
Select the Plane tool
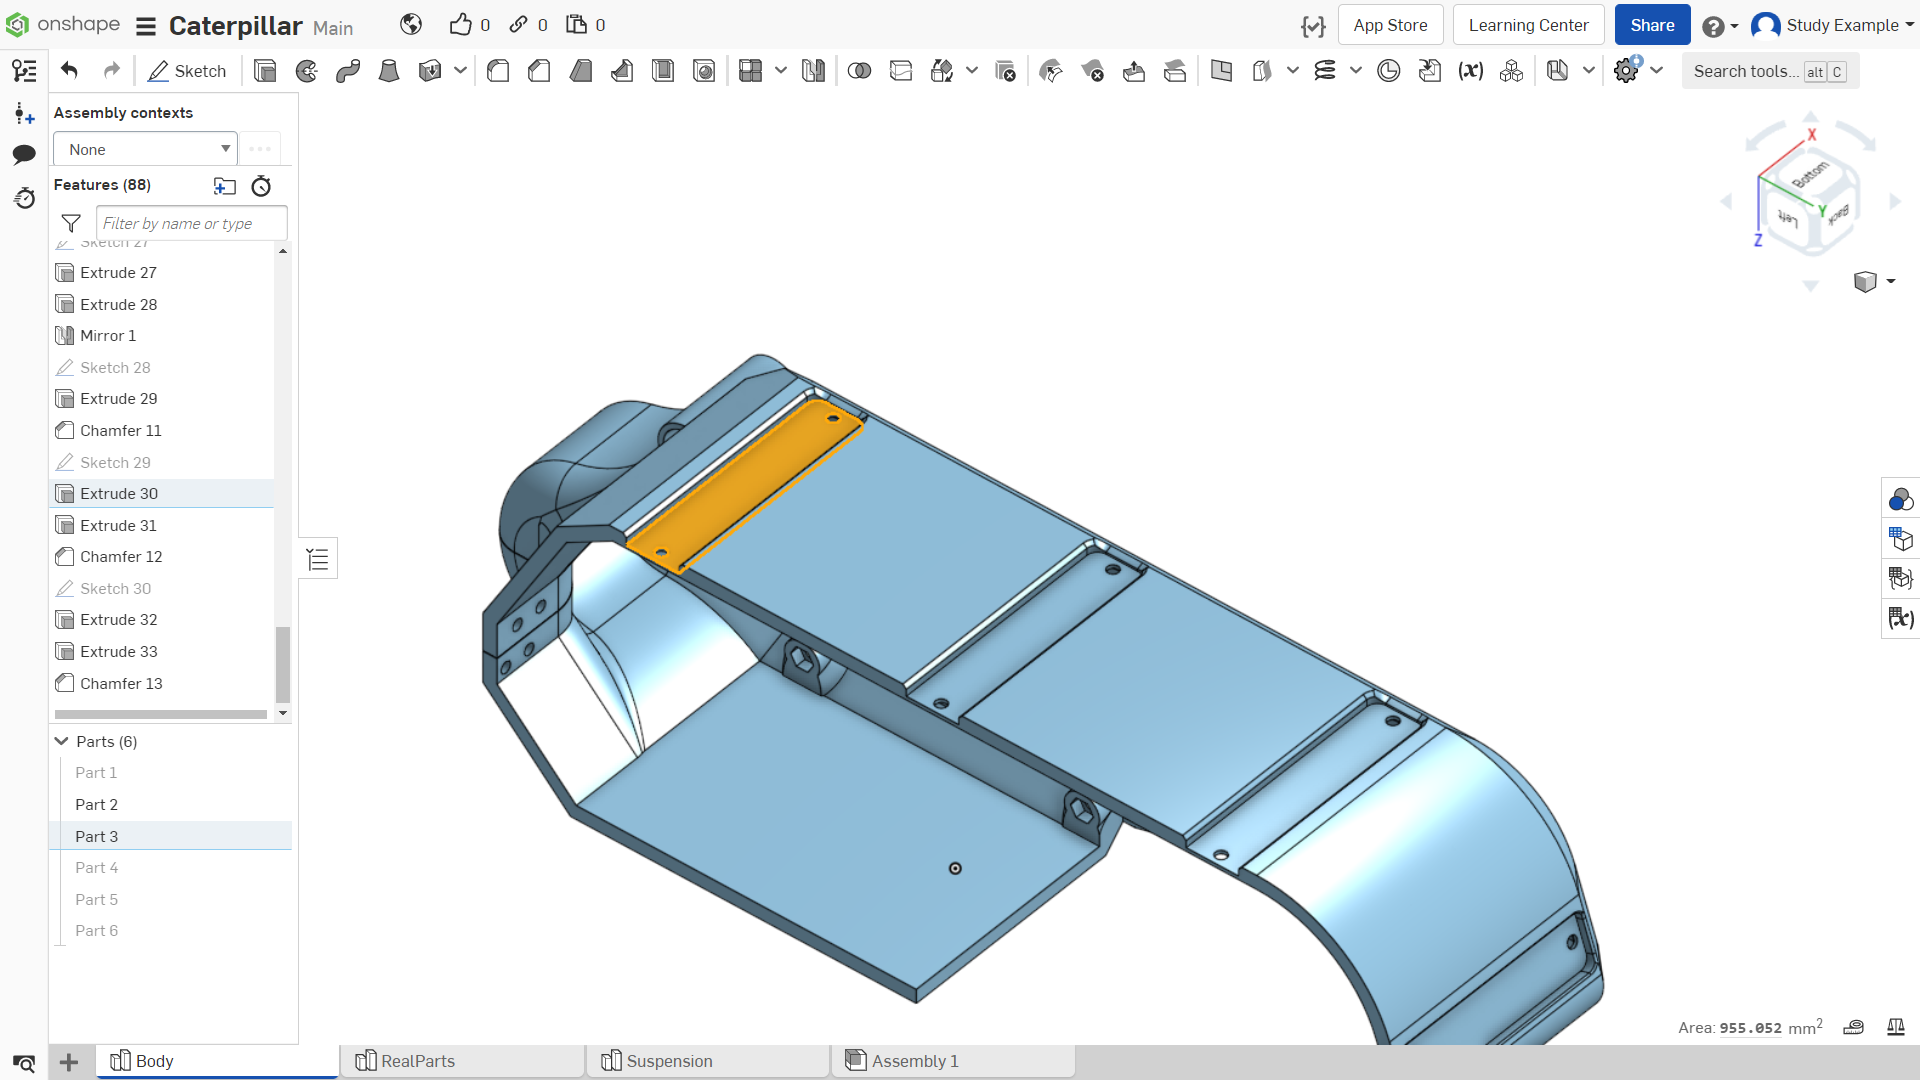pos(1221,71)
